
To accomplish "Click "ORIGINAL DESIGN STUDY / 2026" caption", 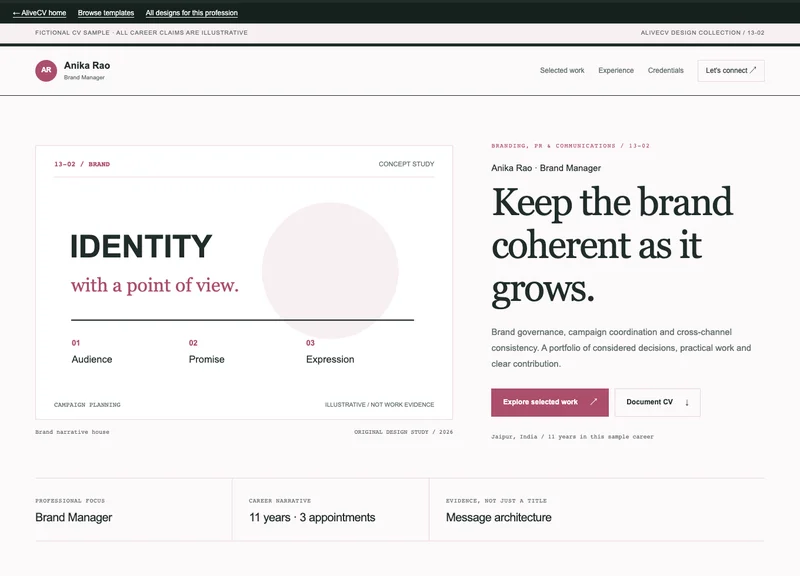I will point(404,432).
